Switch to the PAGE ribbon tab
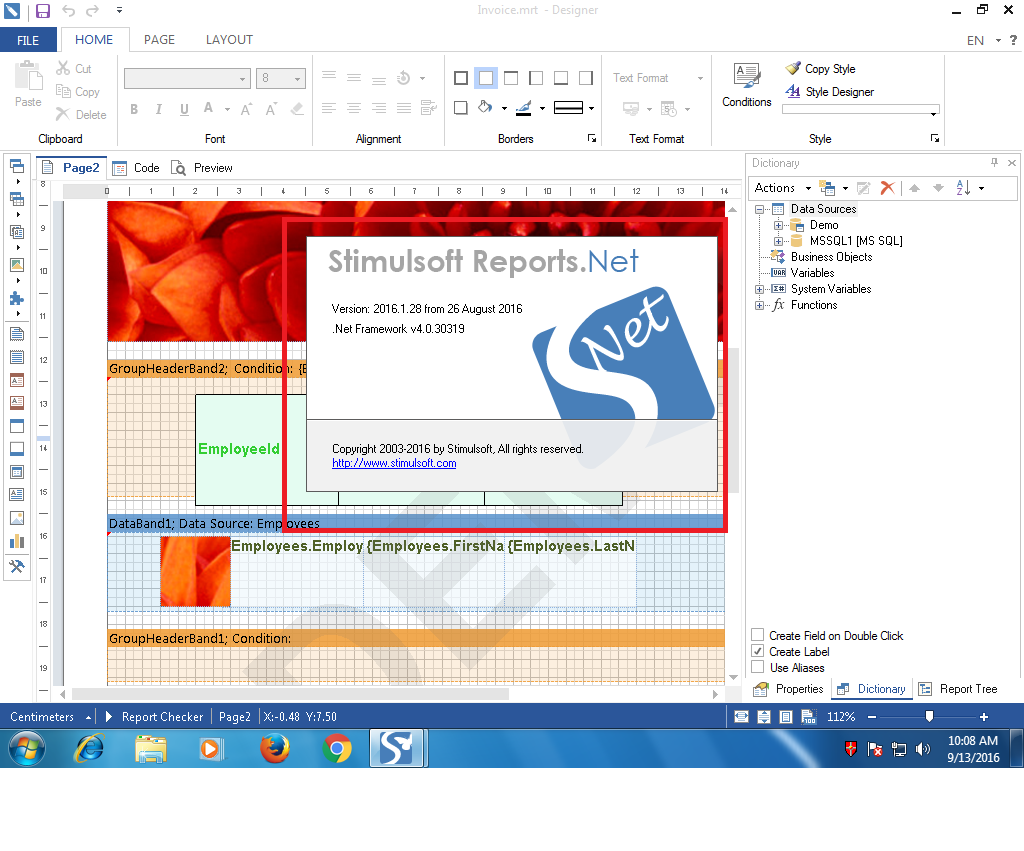This screenshot has height=851, width=1024. pos(159,40)
